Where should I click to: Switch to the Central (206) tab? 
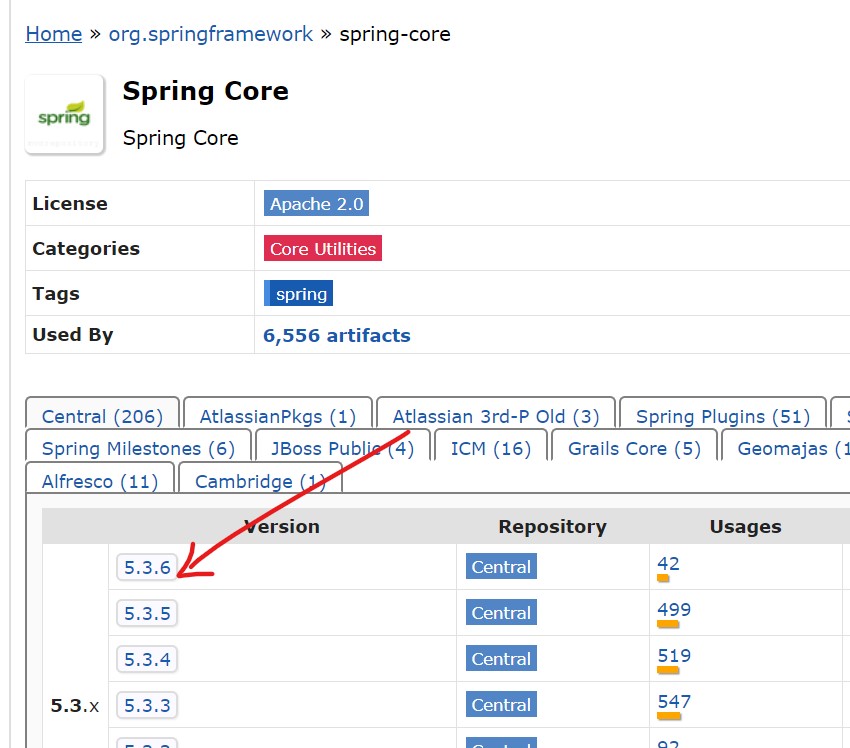click(x=102, y=416)
